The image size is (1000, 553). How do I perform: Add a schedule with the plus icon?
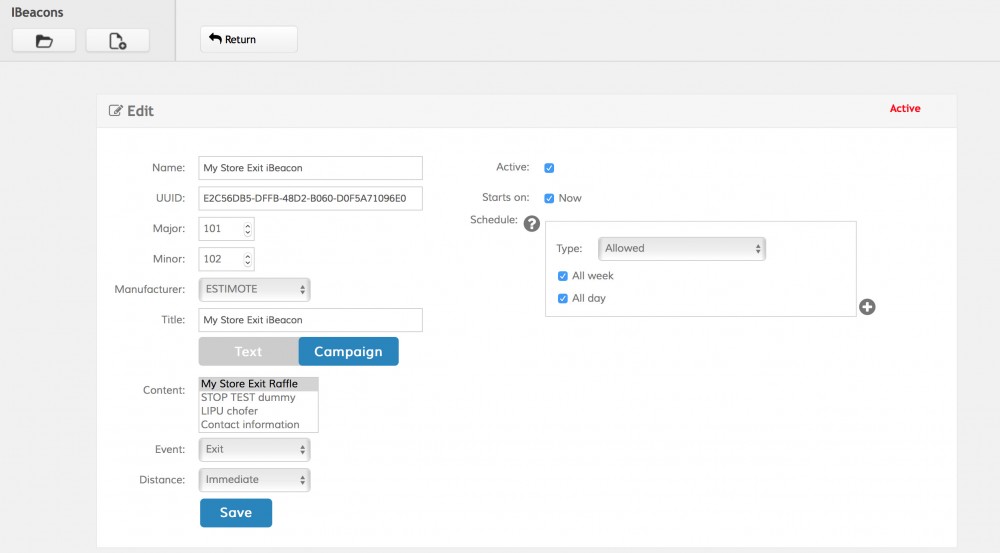(x=867, y=307)
